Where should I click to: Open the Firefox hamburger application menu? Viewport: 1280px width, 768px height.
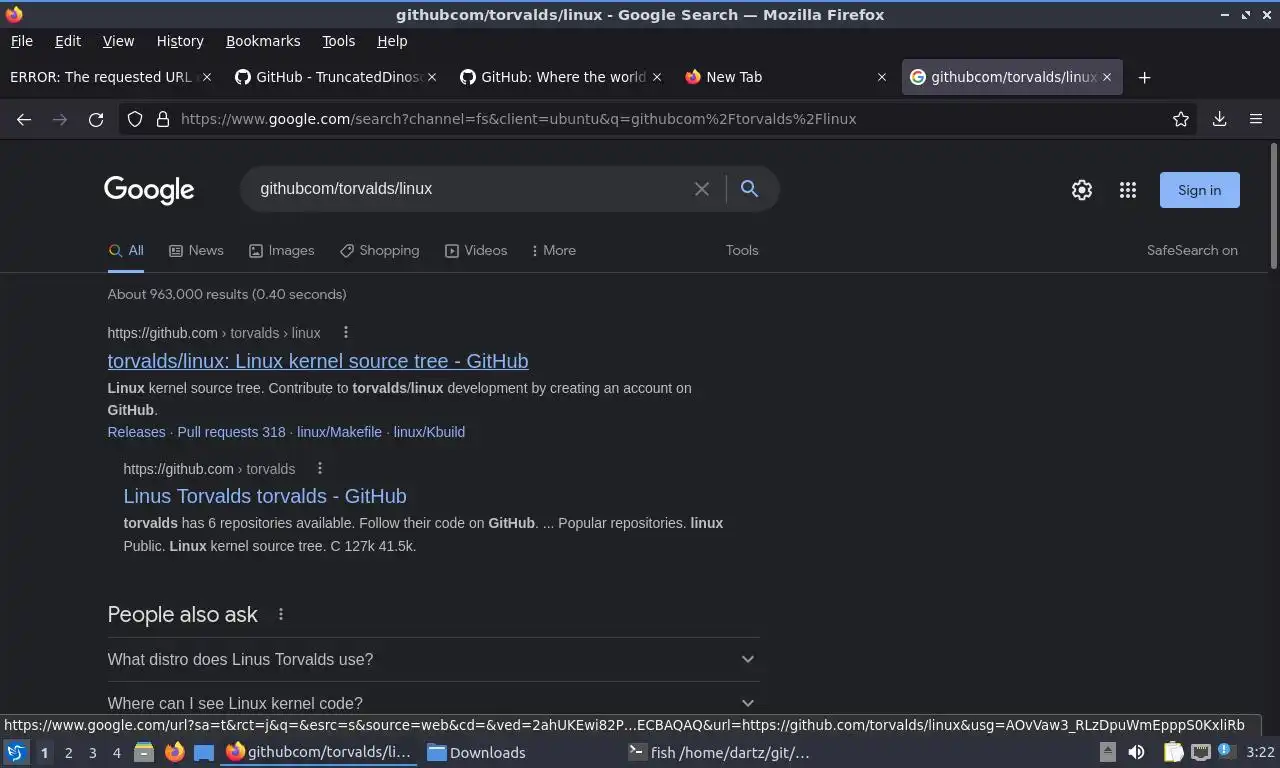[1256, 119]
